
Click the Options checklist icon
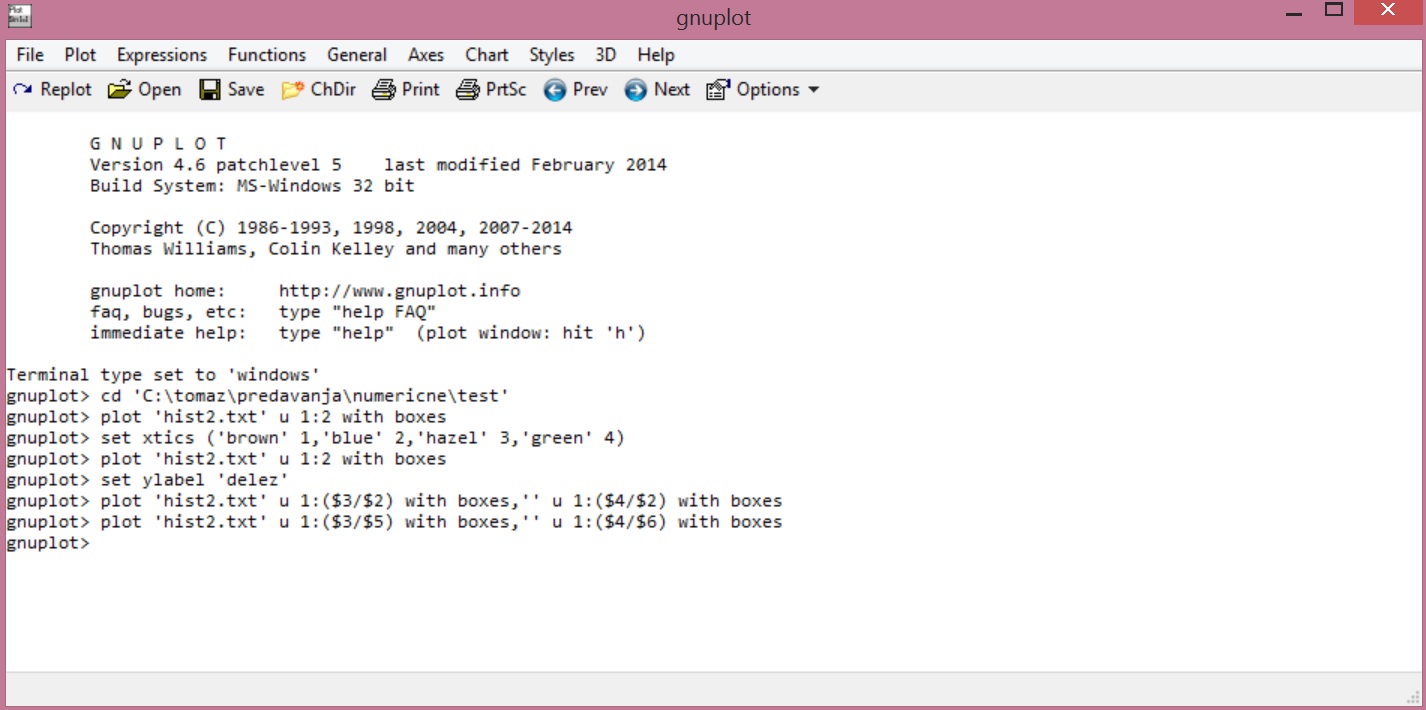pos(718,90)
